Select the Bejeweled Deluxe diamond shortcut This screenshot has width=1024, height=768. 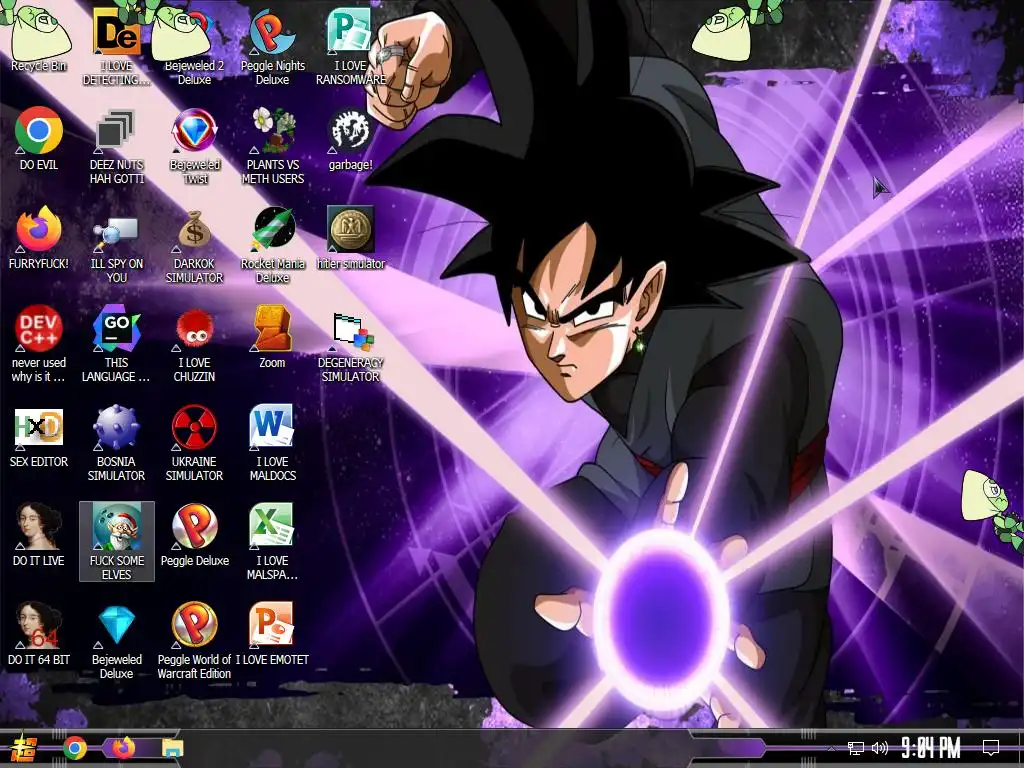point(116,643)
